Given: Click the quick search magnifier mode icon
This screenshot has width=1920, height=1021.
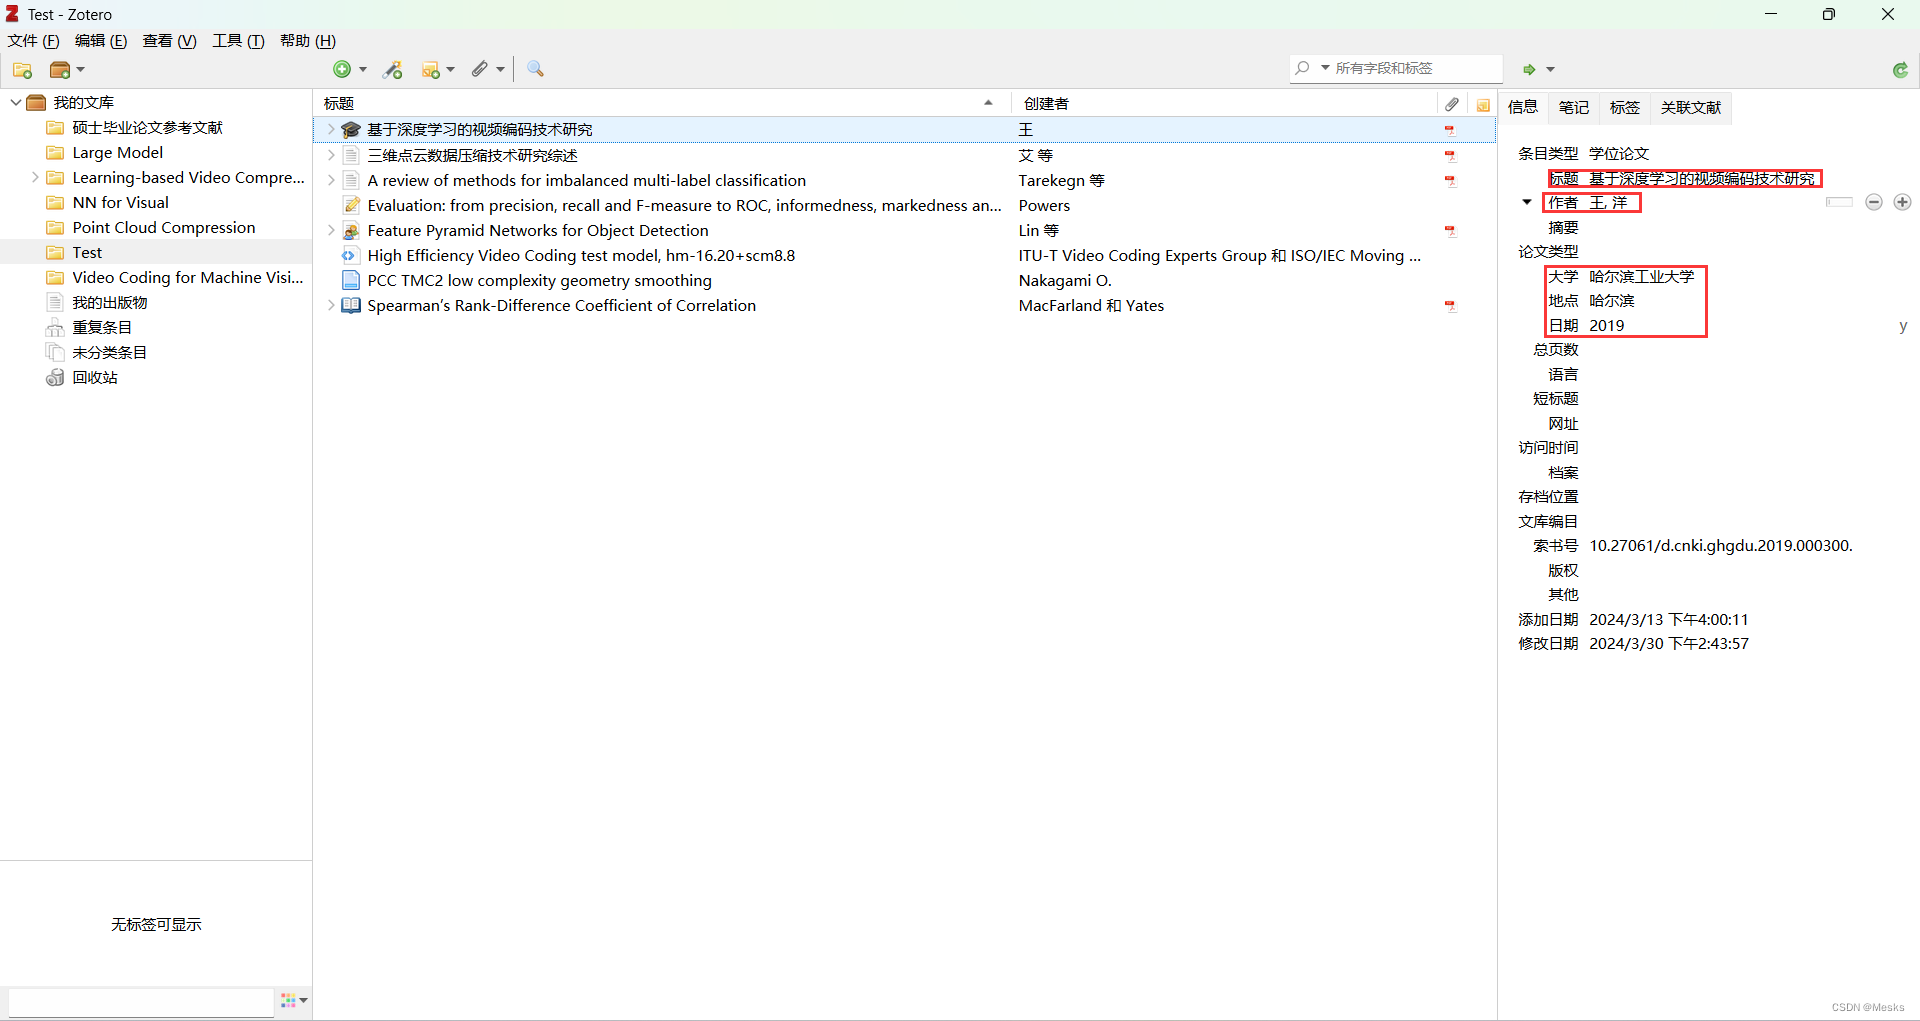Looking at the screenshot, I should tap(1302, 68).
